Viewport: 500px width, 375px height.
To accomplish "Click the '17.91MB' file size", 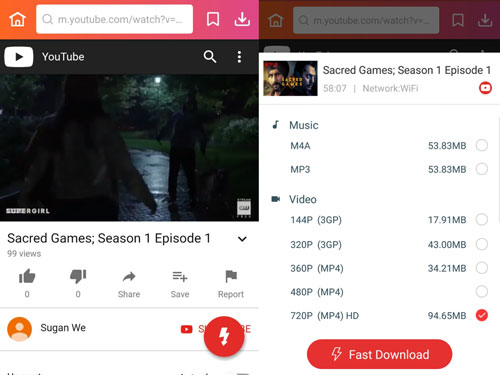I will click(x=447, y=220).
